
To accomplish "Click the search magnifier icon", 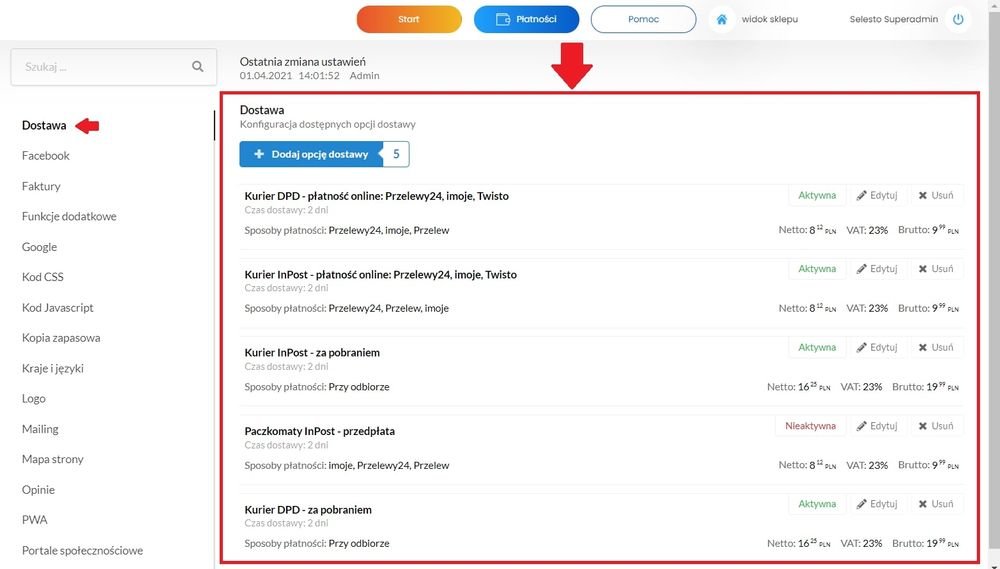I will [198, 66].
